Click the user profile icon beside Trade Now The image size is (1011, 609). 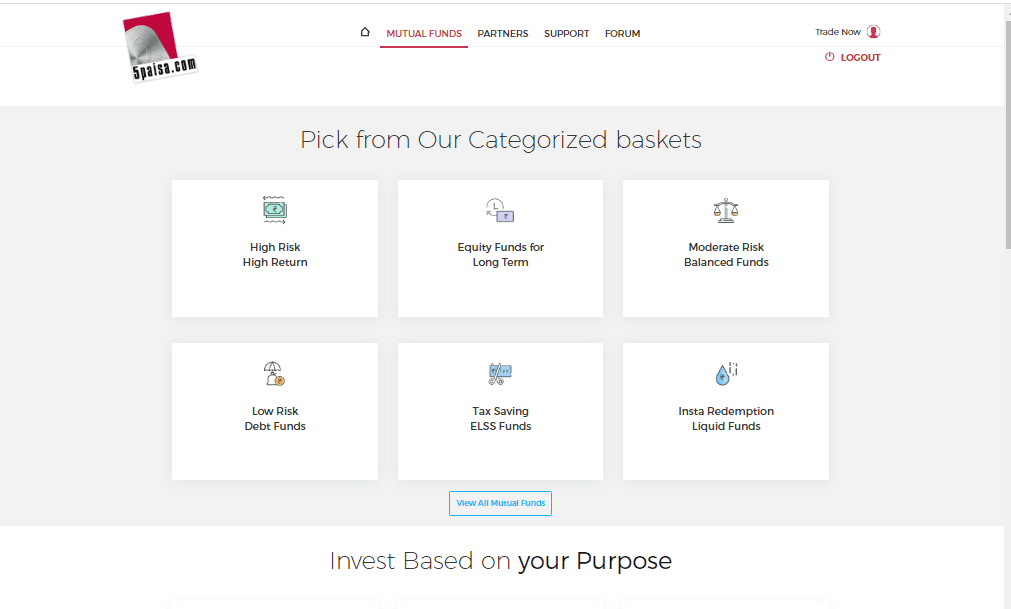click(x=873, y=32)
